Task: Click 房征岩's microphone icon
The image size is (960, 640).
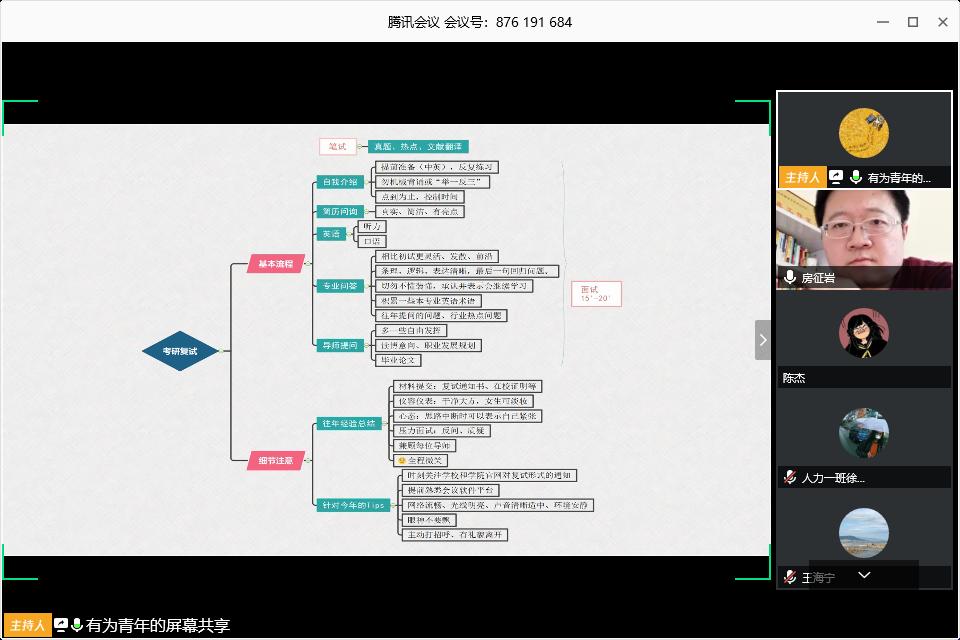Action: tap(790, 277)
